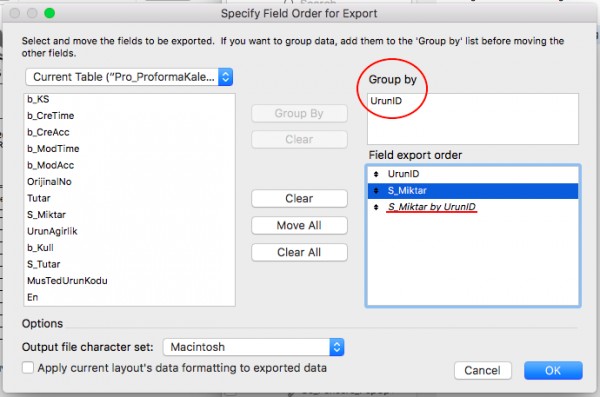Click the reorder handle for S_Miktar by UrunID

[376, 207]
